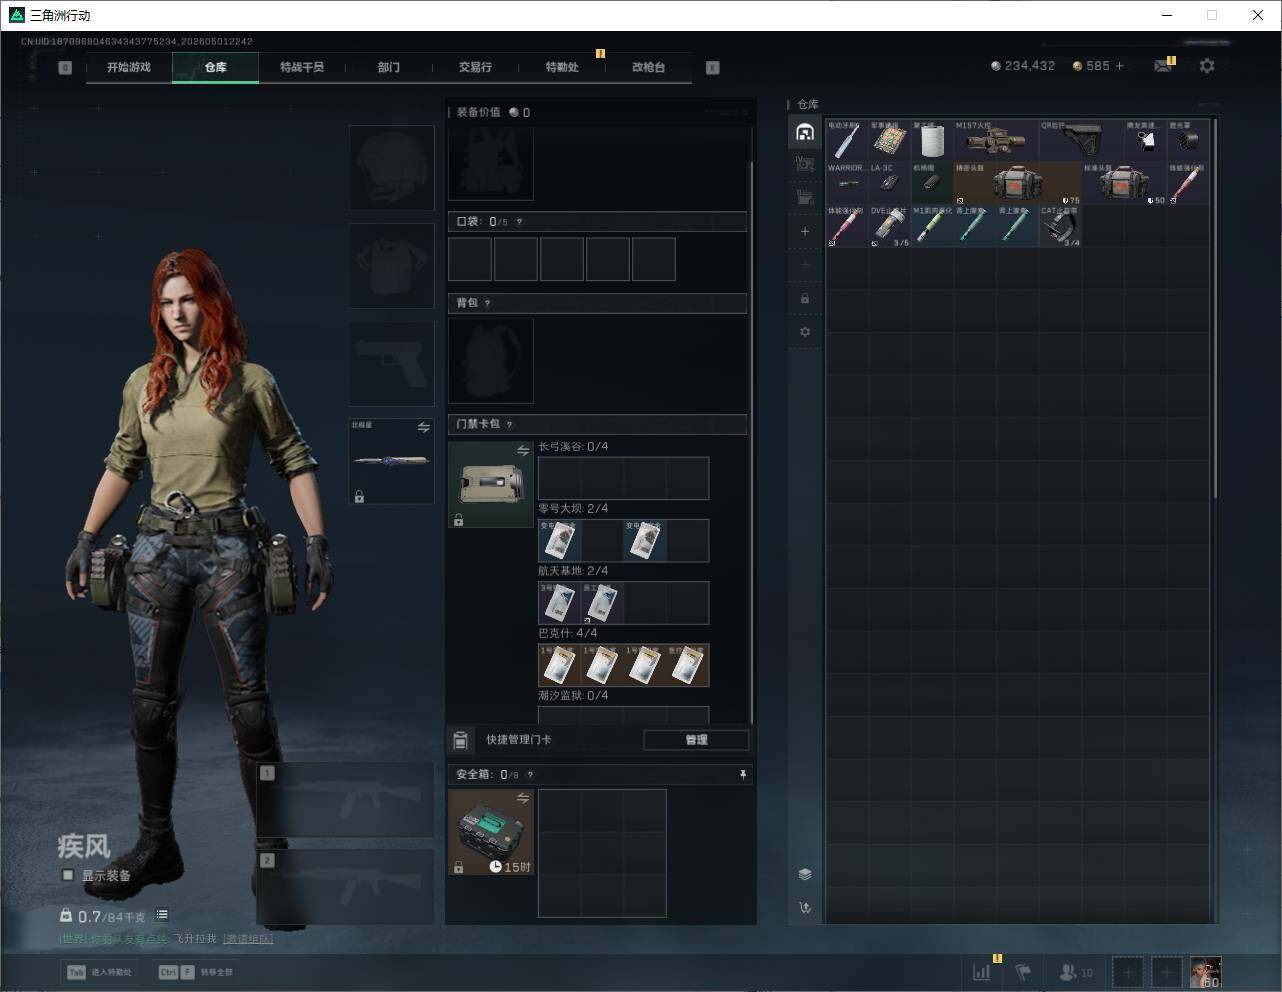Open the 门禁卡包 help question mark
The height and width of the screenshot is (992, 1282).
(x=510, y=424)
